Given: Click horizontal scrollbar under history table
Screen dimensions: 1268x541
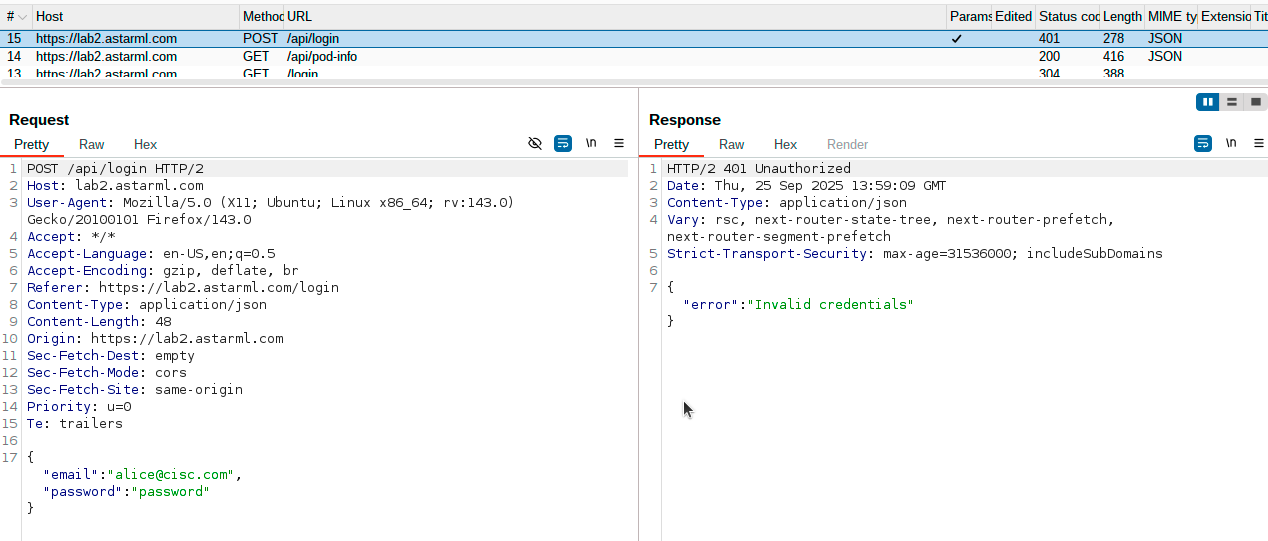Looking at the screenshot, I should (x=600, y=83).
